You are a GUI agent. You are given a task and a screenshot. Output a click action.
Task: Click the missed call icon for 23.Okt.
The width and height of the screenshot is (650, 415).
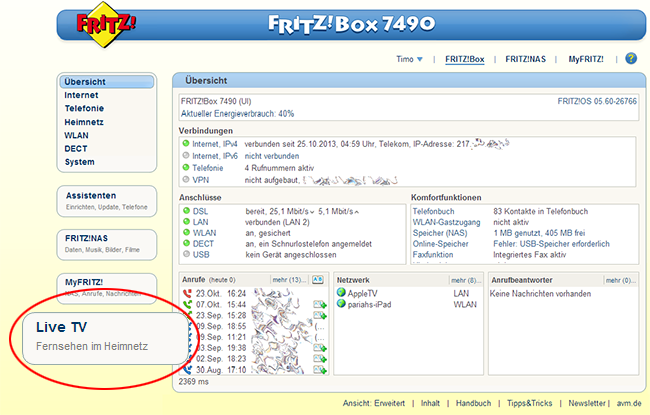click(x=187, y=294)
